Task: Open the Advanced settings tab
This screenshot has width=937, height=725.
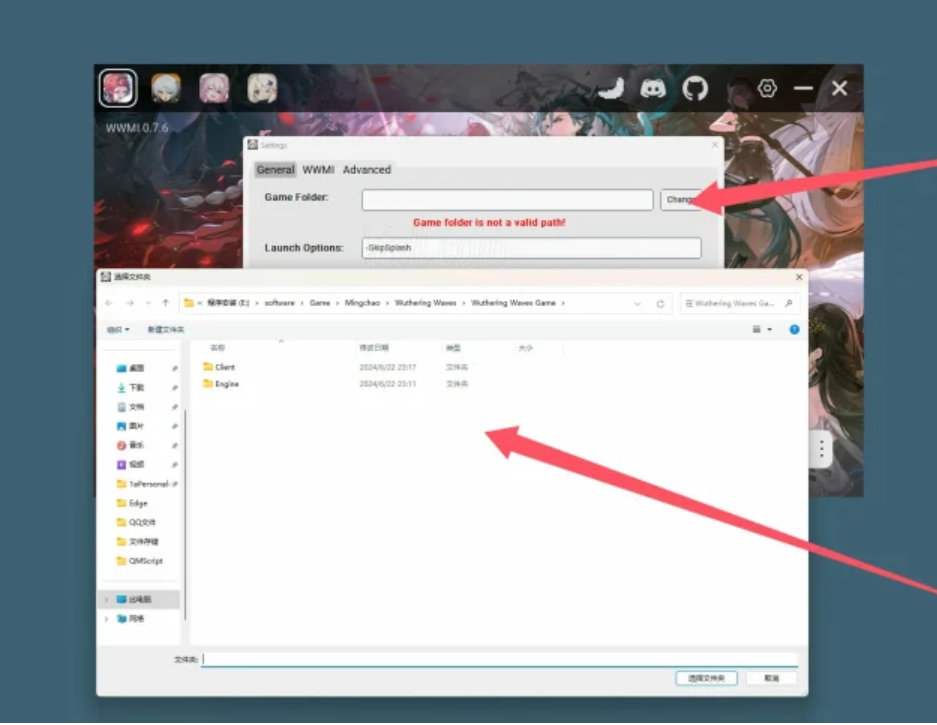Action: pyautogui.click(x=367, y=170)
